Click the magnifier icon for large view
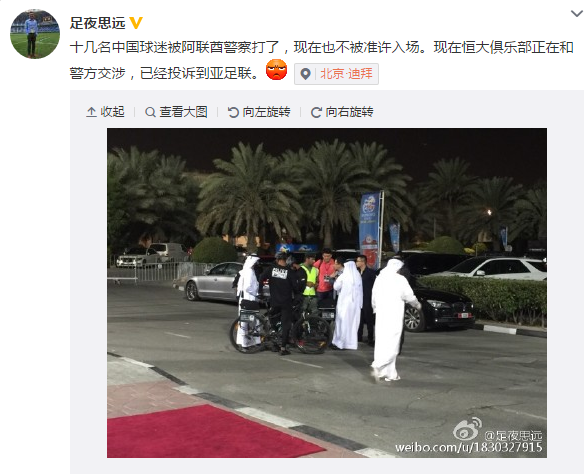The width and height of the screenshot is (588, 474). (x=150, y=112)
